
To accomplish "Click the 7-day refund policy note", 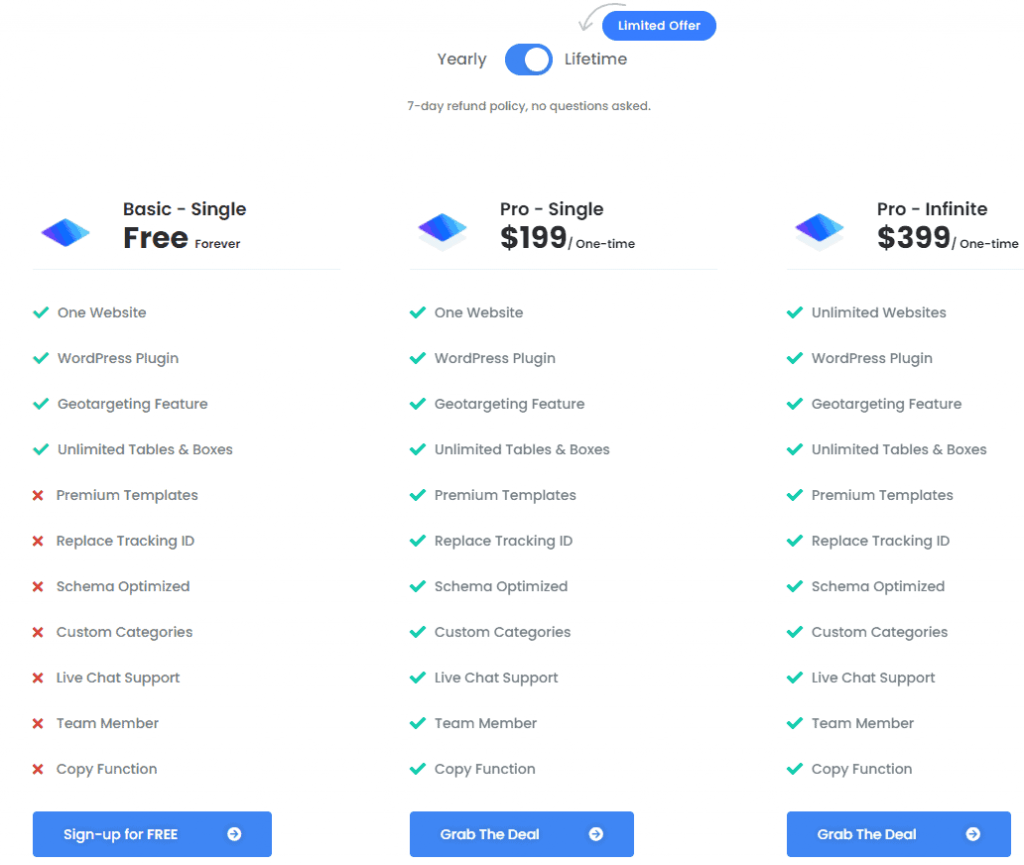I will pos(529,106).
